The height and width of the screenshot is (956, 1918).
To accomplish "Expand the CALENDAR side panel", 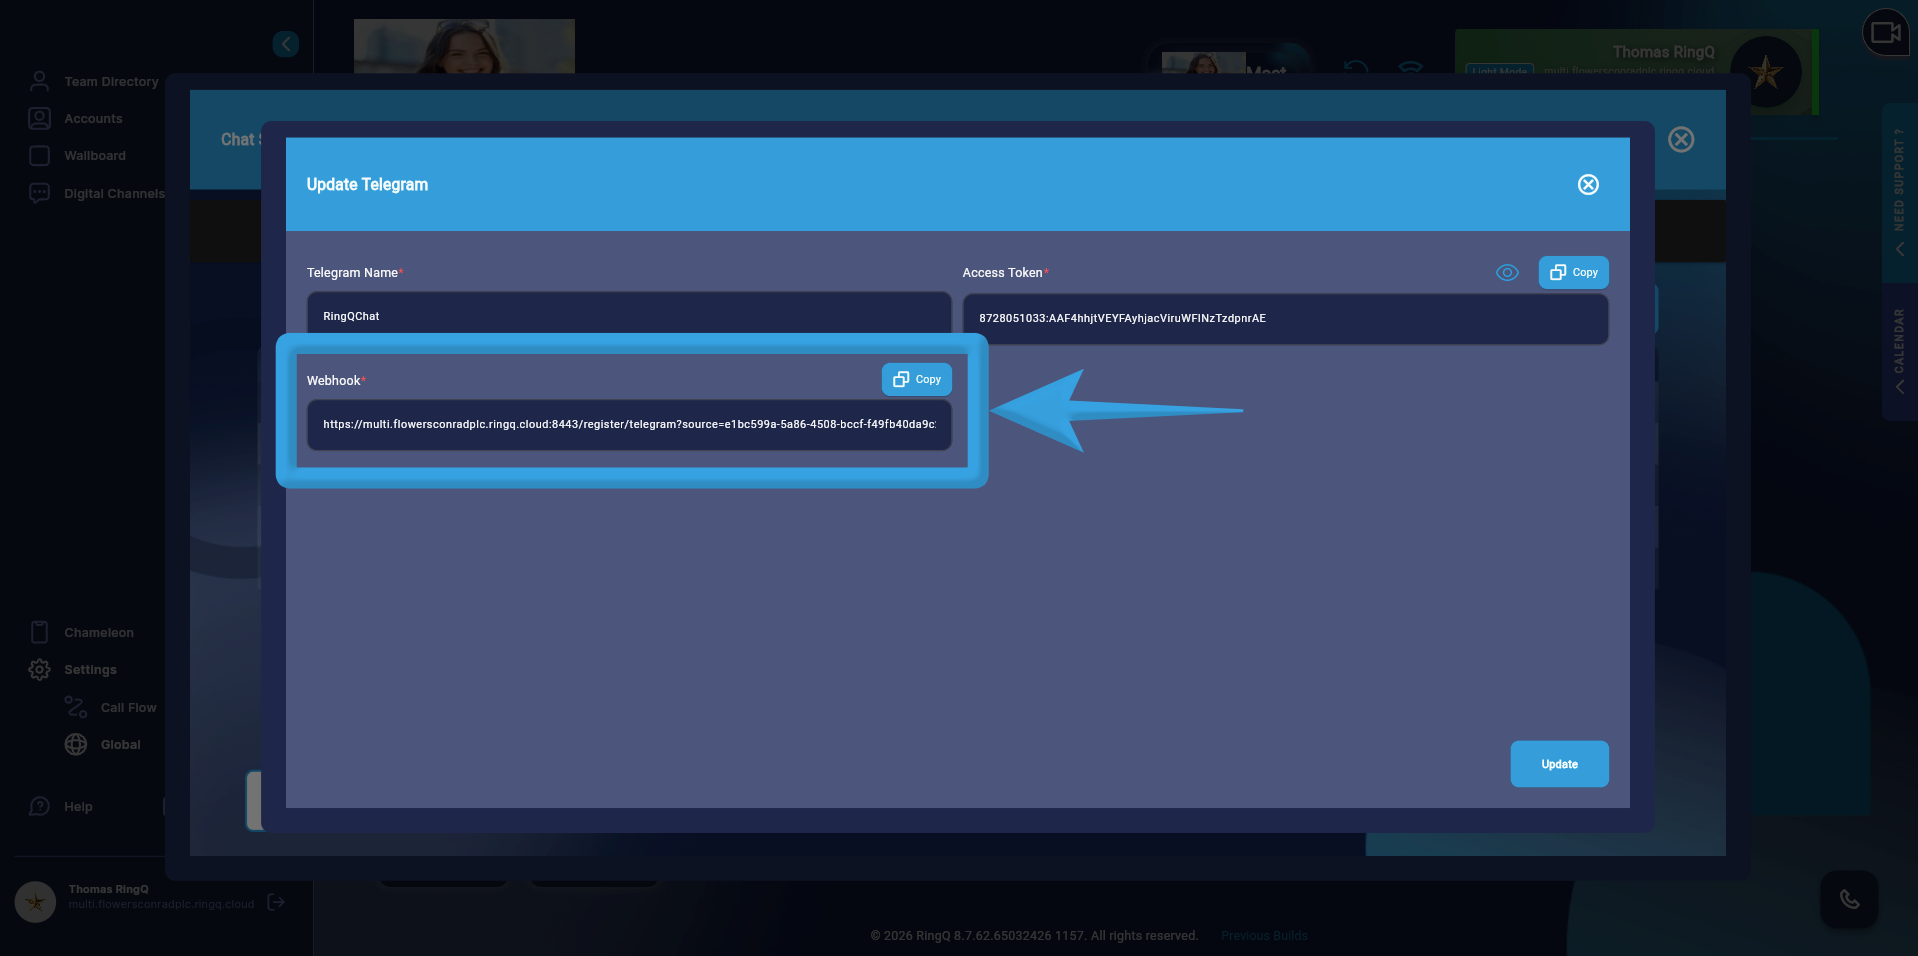I will click(x=1898, y=345).
